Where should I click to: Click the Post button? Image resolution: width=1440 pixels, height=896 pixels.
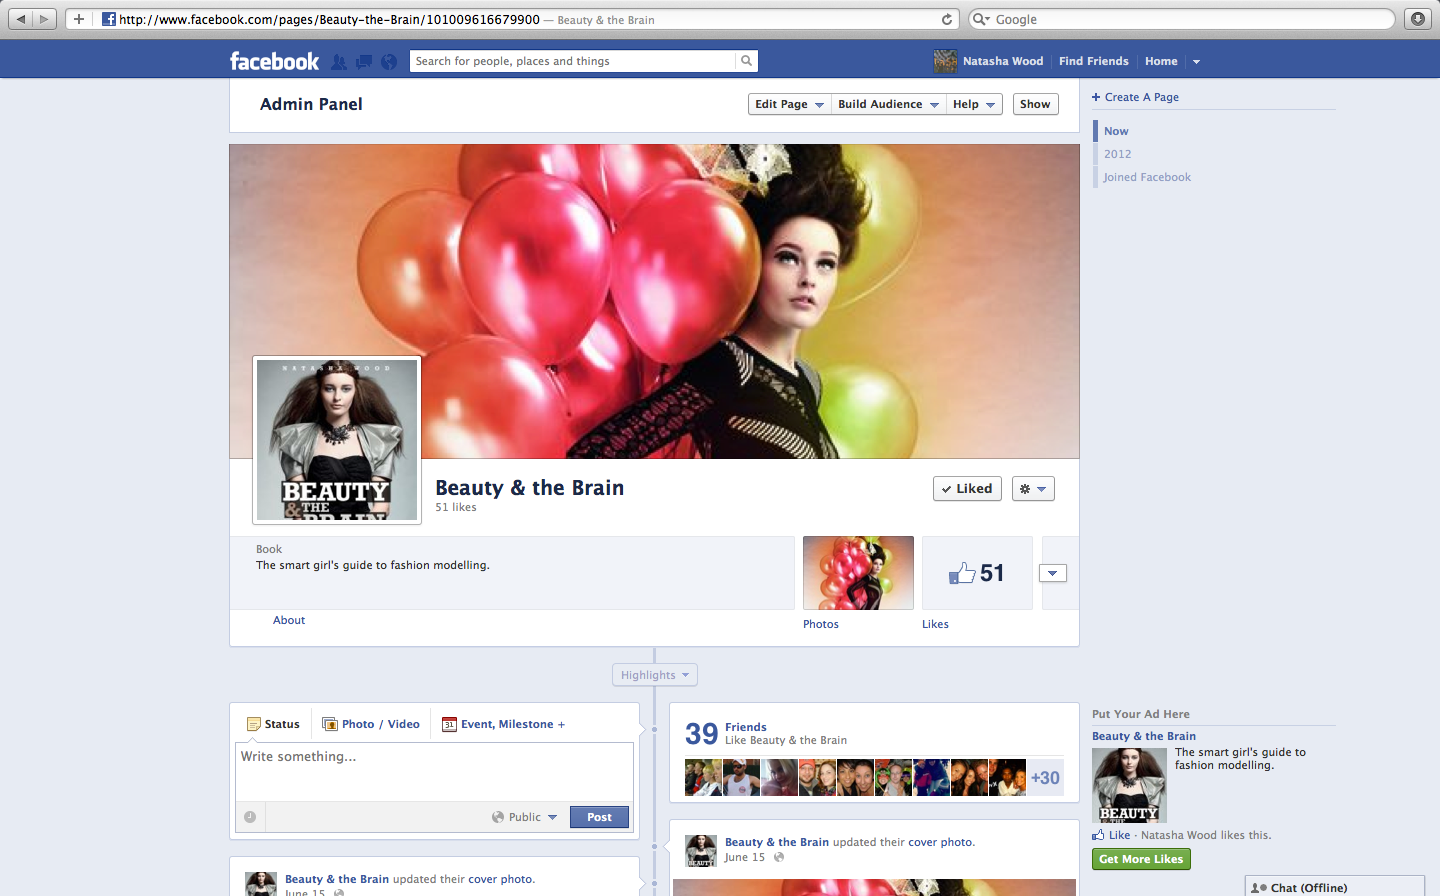tap(599, 817)
